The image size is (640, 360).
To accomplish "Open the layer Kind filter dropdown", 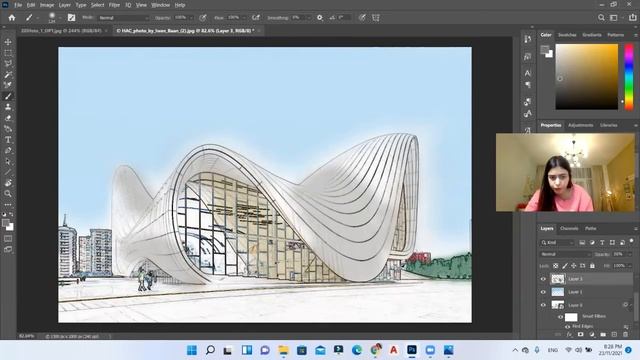I will [558, 242].
